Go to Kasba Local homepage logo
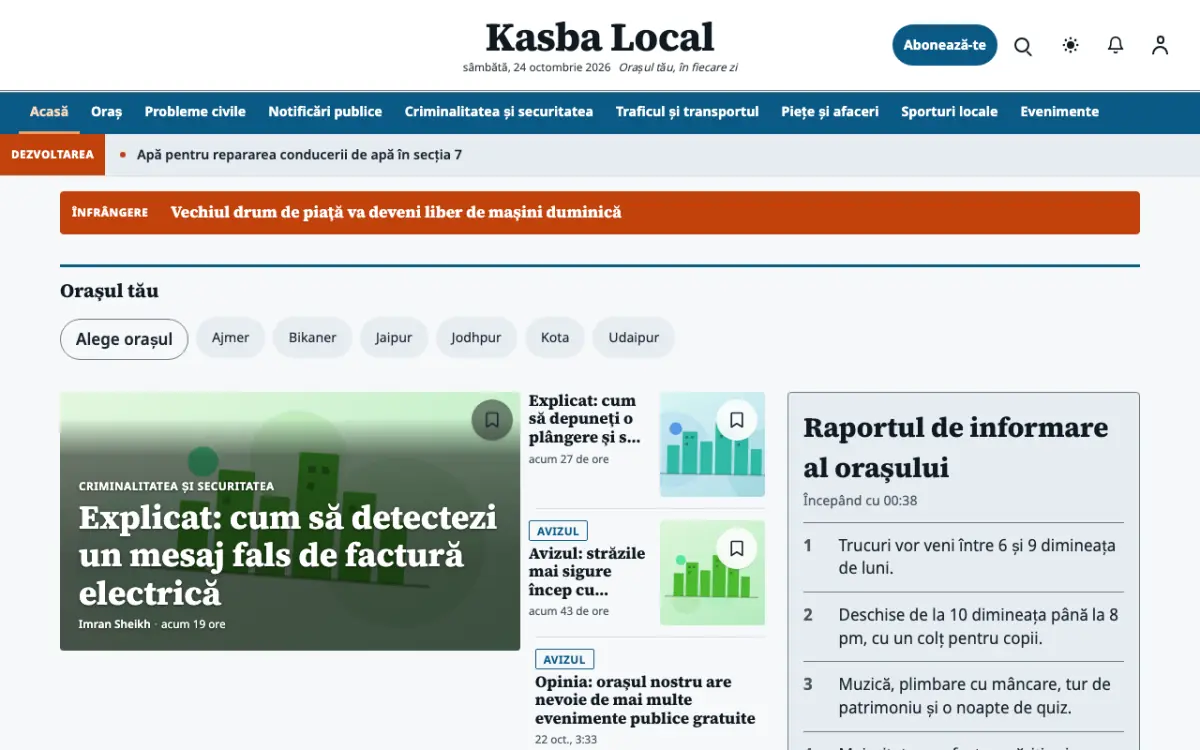The width and height of the screenshot is (1200, 750). (x=600, y=38)
